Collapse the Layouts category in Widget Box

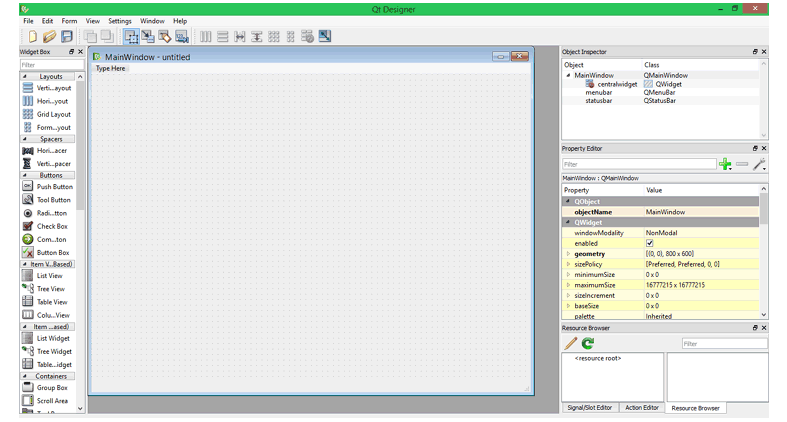tap(25, 76)
